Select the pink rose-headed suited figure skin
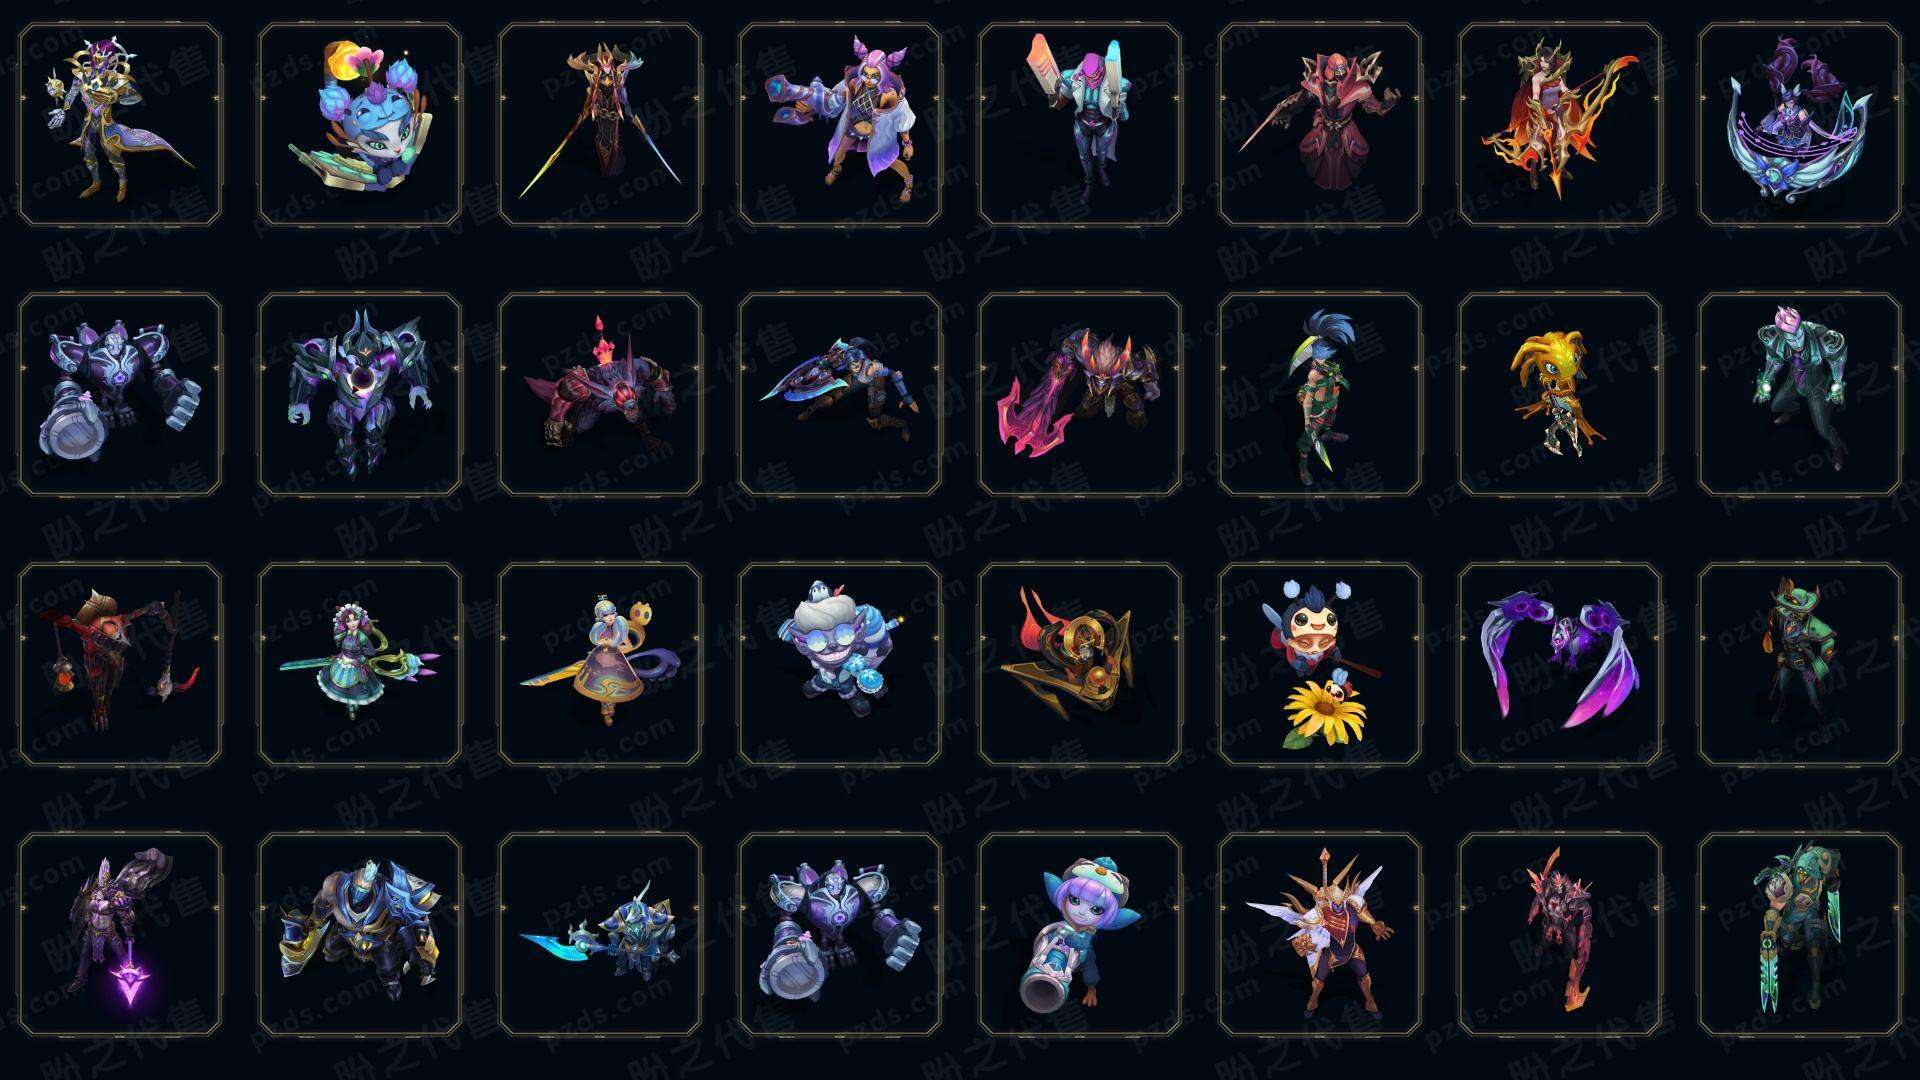This screenshot has width=1920, height=1080. (x=1800, y=394)
